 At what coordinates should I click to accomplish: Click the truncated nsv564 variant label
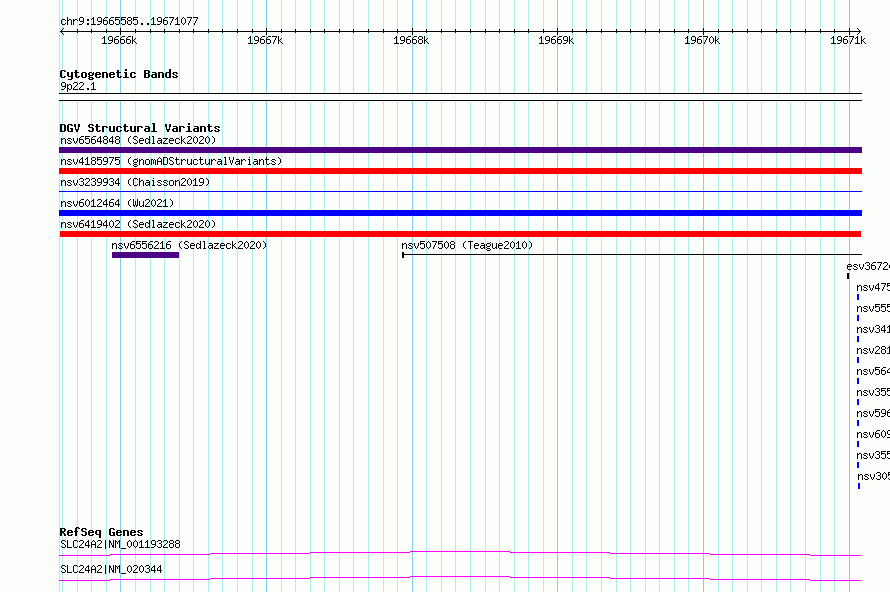click(873, 371)
